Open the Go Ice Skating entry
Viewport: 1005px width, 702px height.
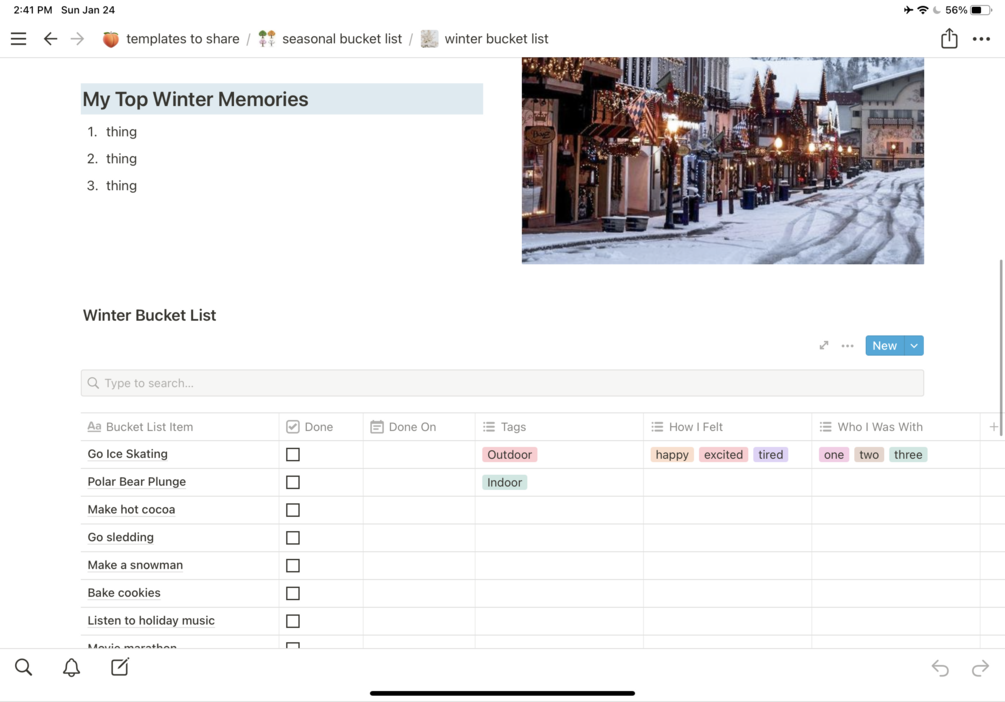pos(128,454)
